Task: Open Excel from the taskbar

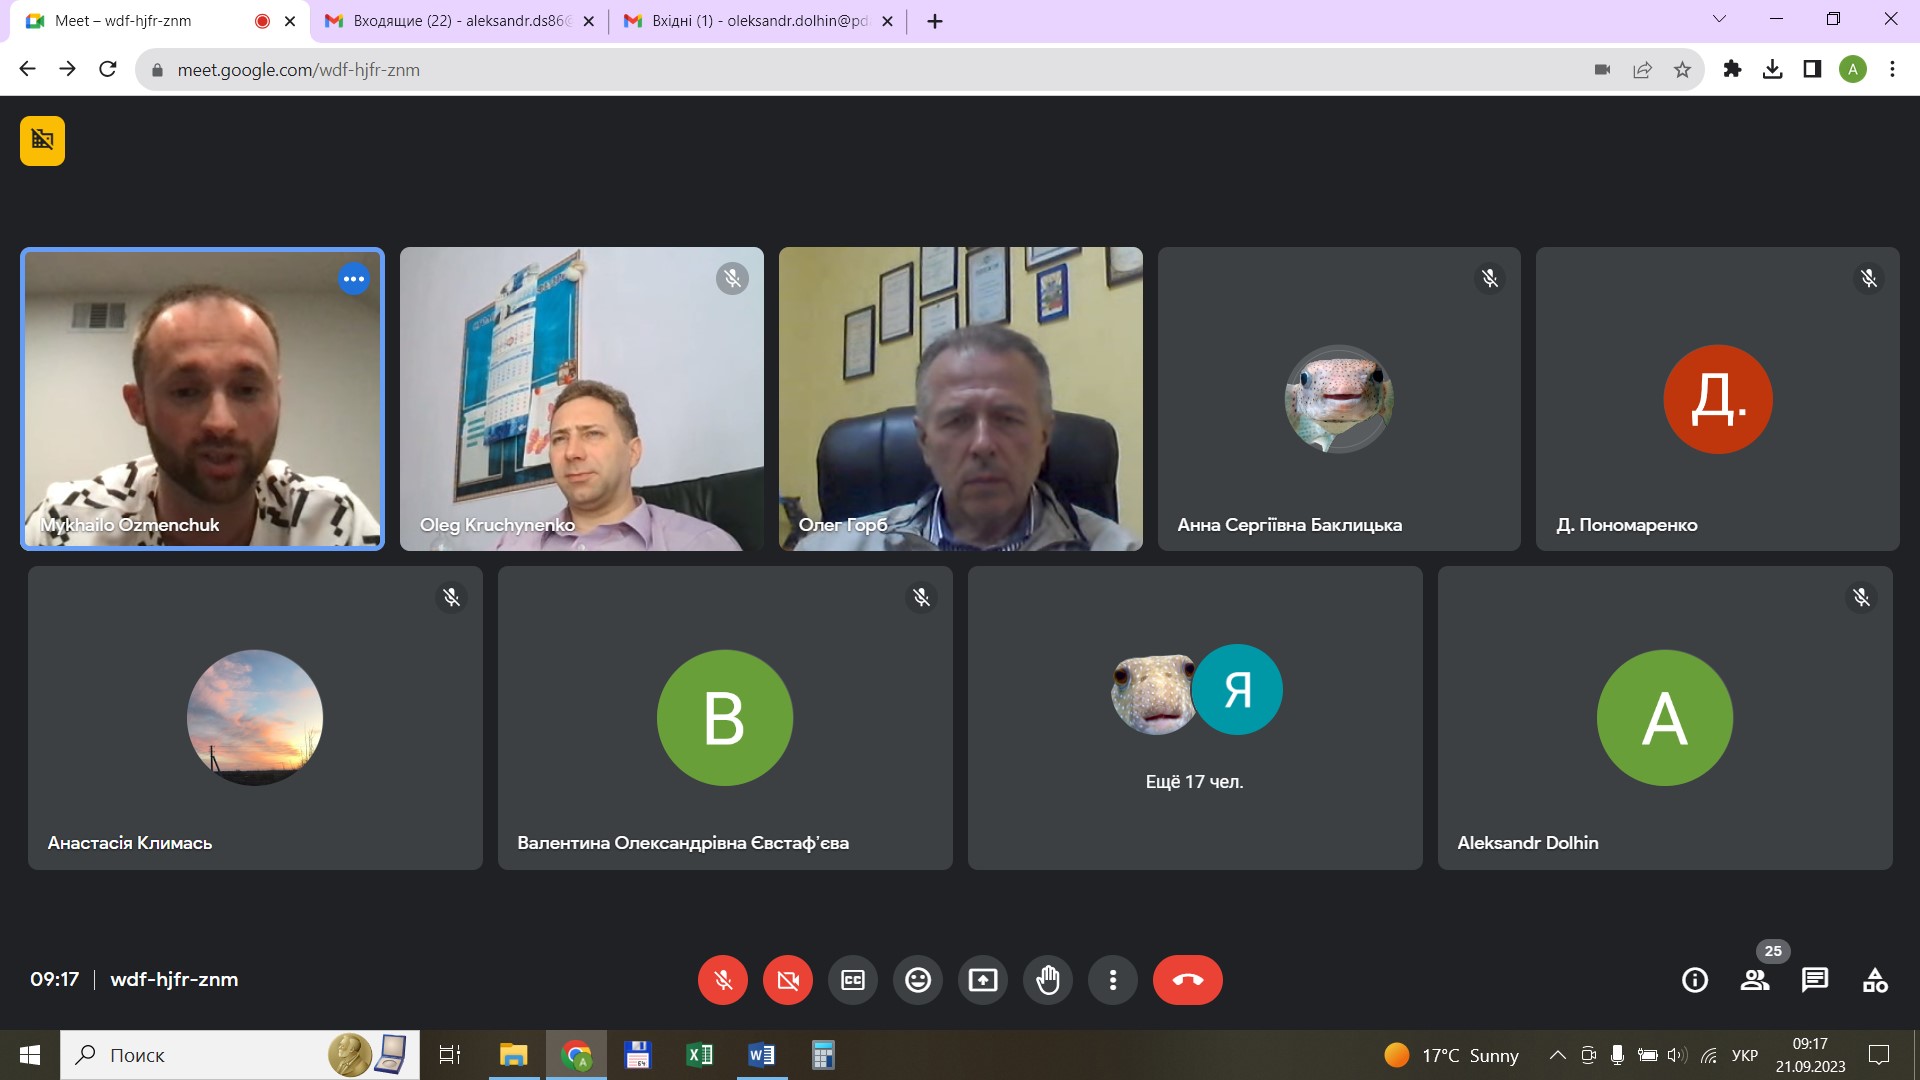Action: (x=699, y=1055)
